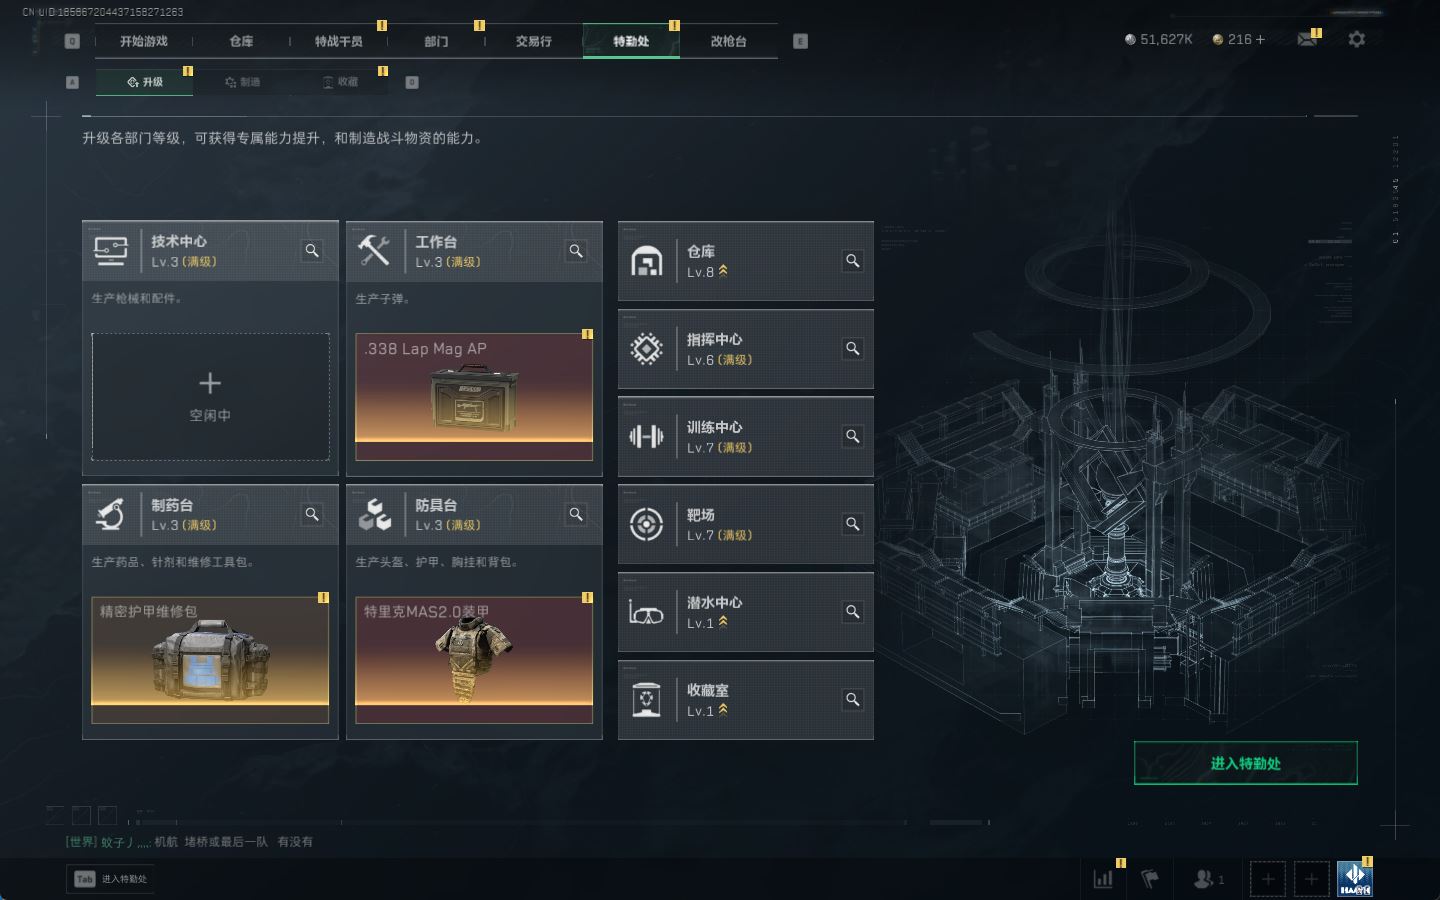Open the settings gear icon
Image resolution: width=1440 pixels, height=900 pixels.
pos(1356,39)
